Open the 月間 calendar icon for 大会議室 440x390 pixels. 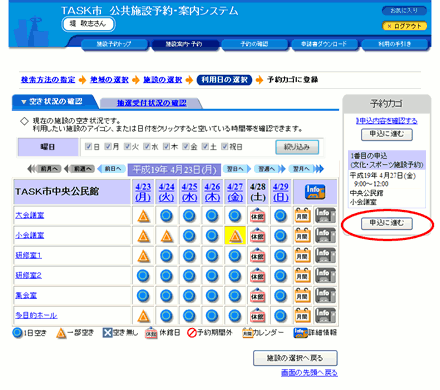(x=302, y=216)
